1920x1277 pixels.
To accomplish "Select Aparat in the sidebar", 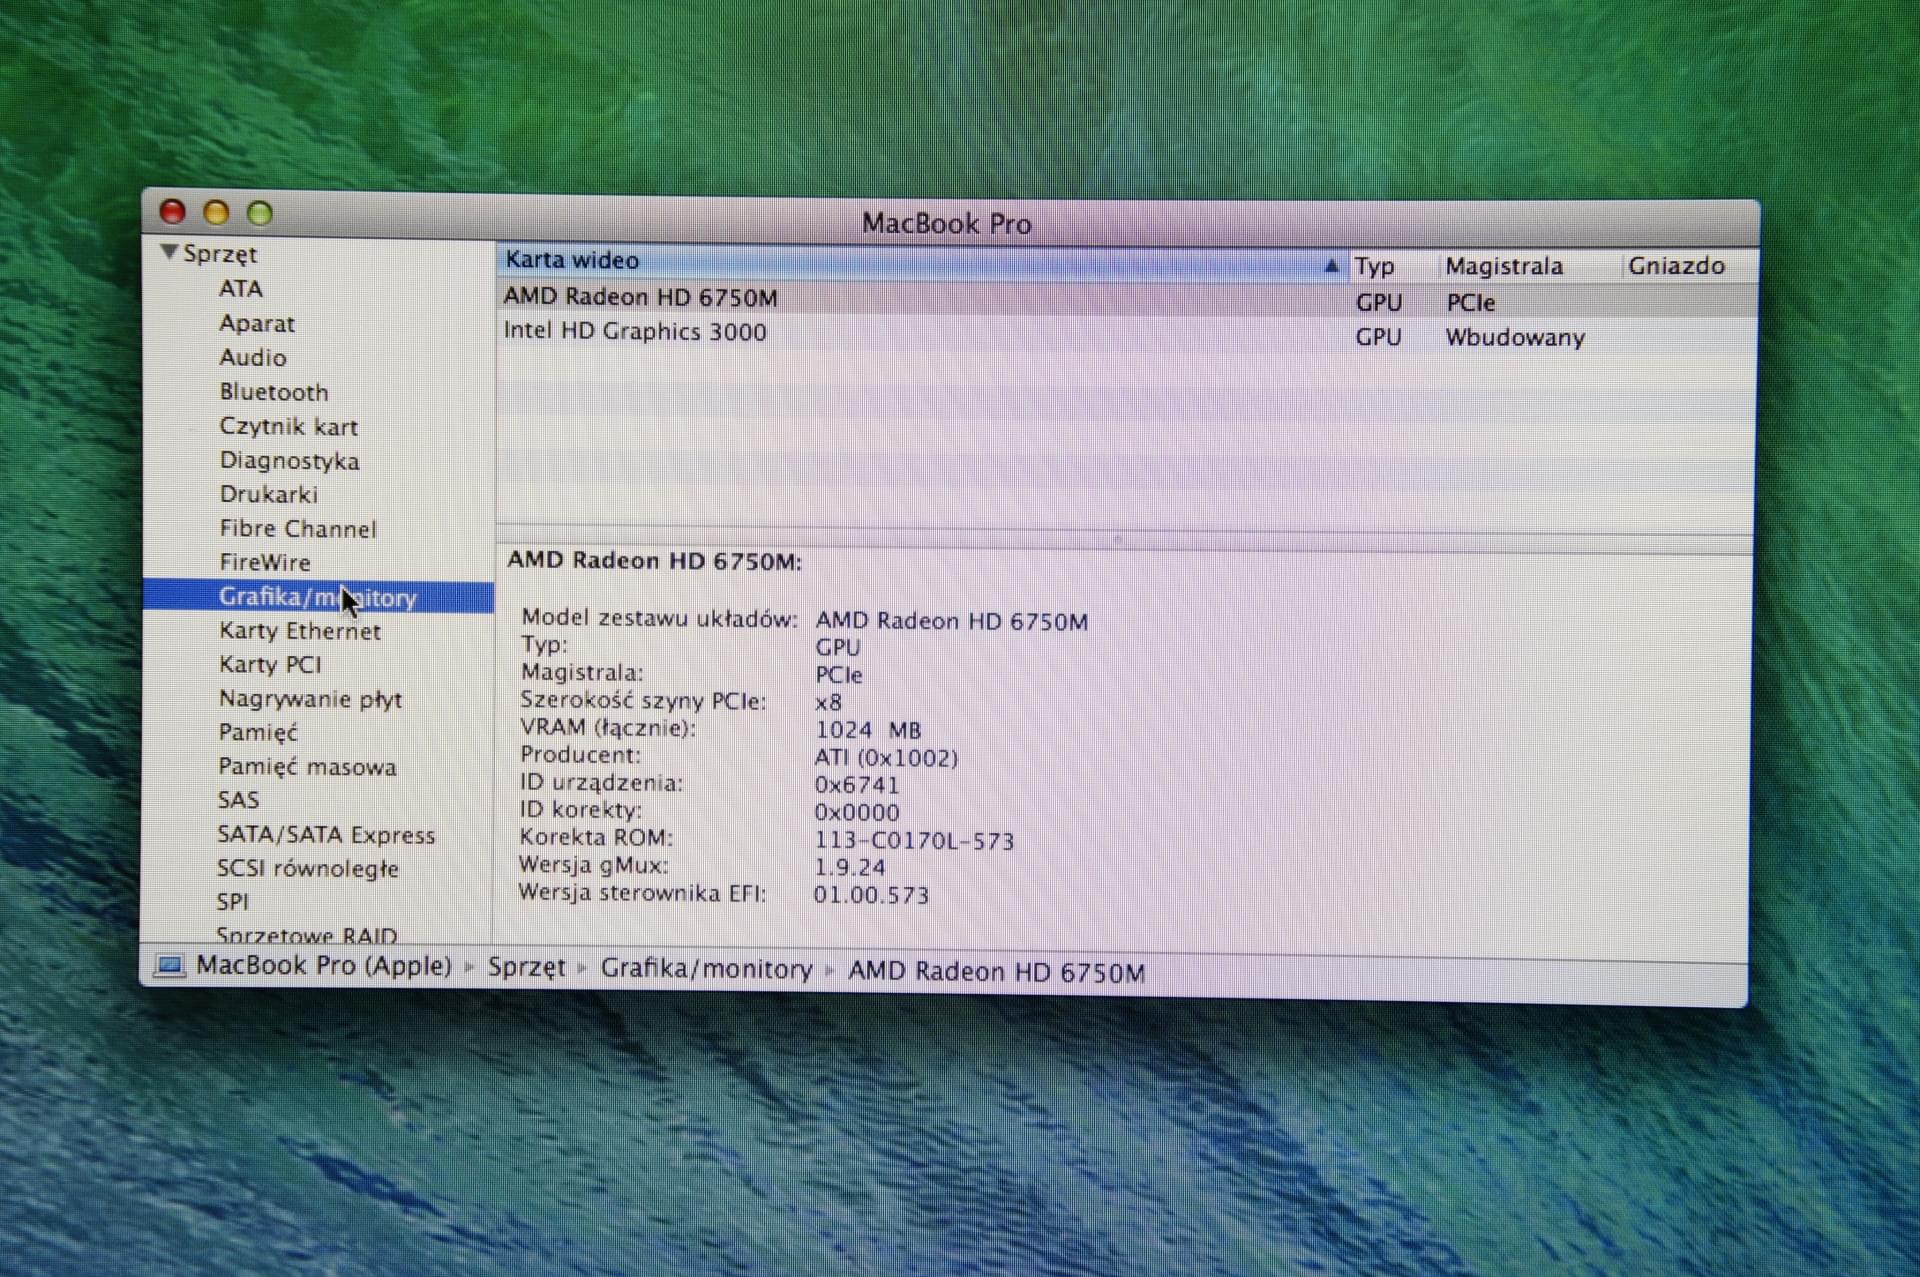I will pos(257,324).
